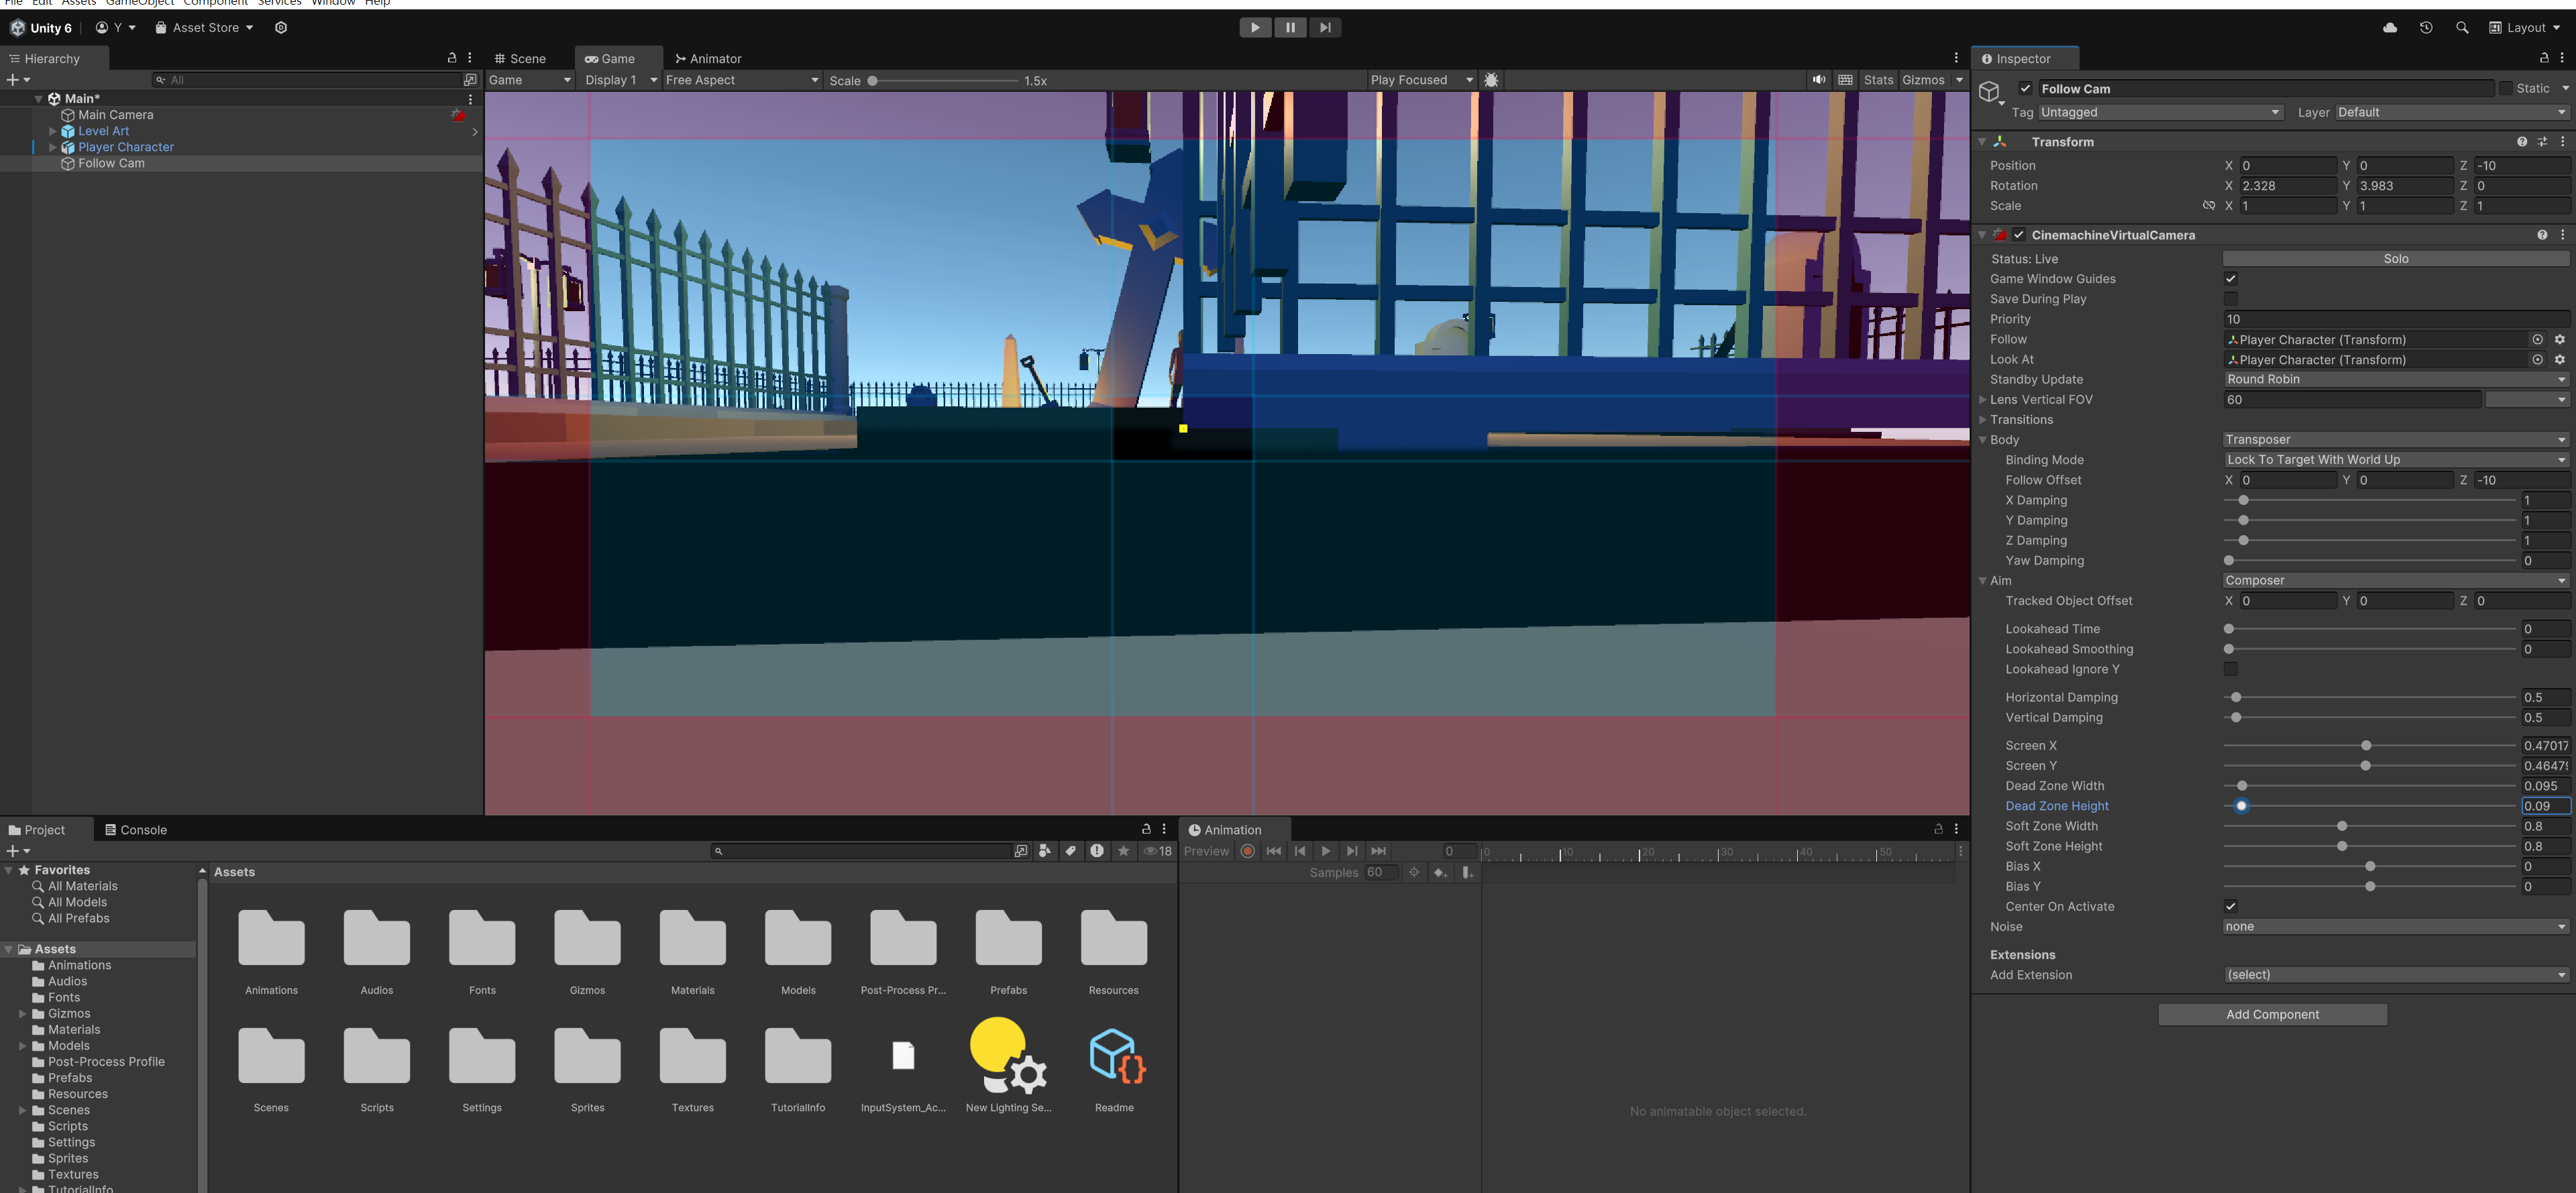Open the Layout dropdown
Image resolution: width=2576 pixels, height=1193 pixels.
click(x=2525, y=27)
